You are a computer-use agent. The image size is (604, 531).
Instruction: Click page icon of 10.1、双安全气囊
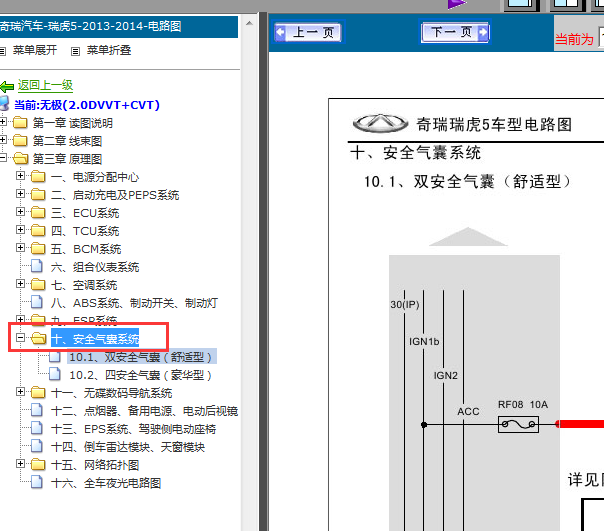click(55, 357)
